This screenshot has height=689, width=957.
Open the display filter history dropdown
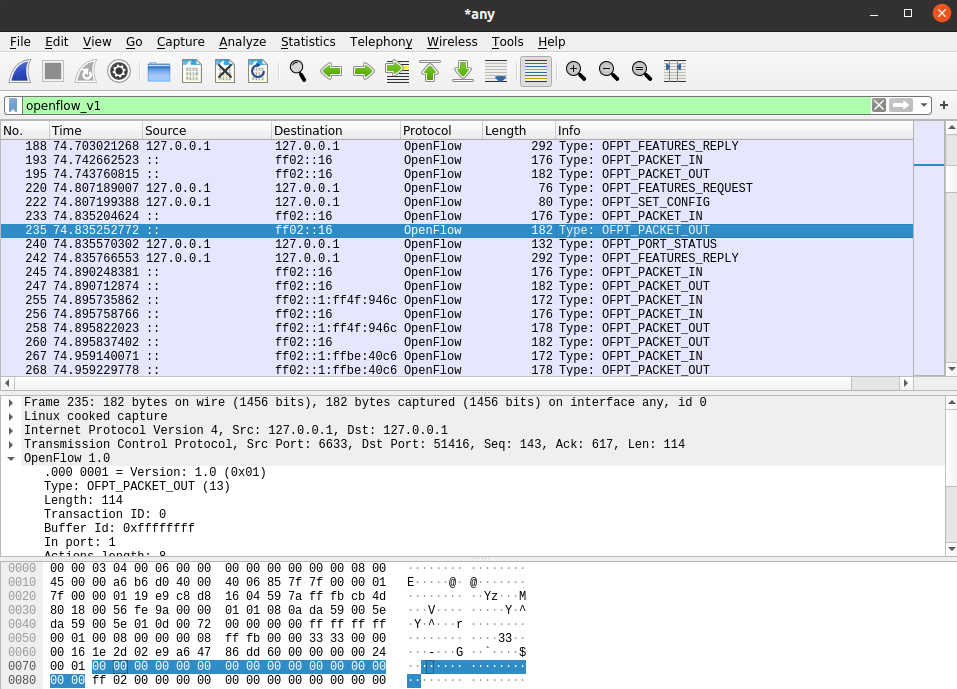pos(925,105)
